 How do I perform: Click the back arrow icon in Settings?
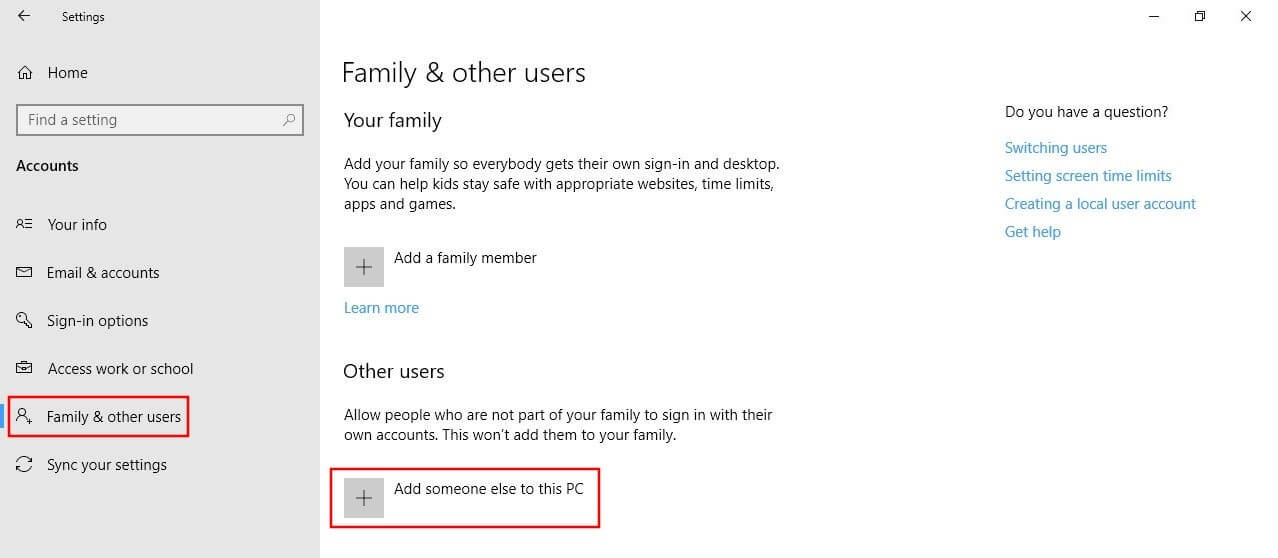pyautogui.click(x=24, y=16)
